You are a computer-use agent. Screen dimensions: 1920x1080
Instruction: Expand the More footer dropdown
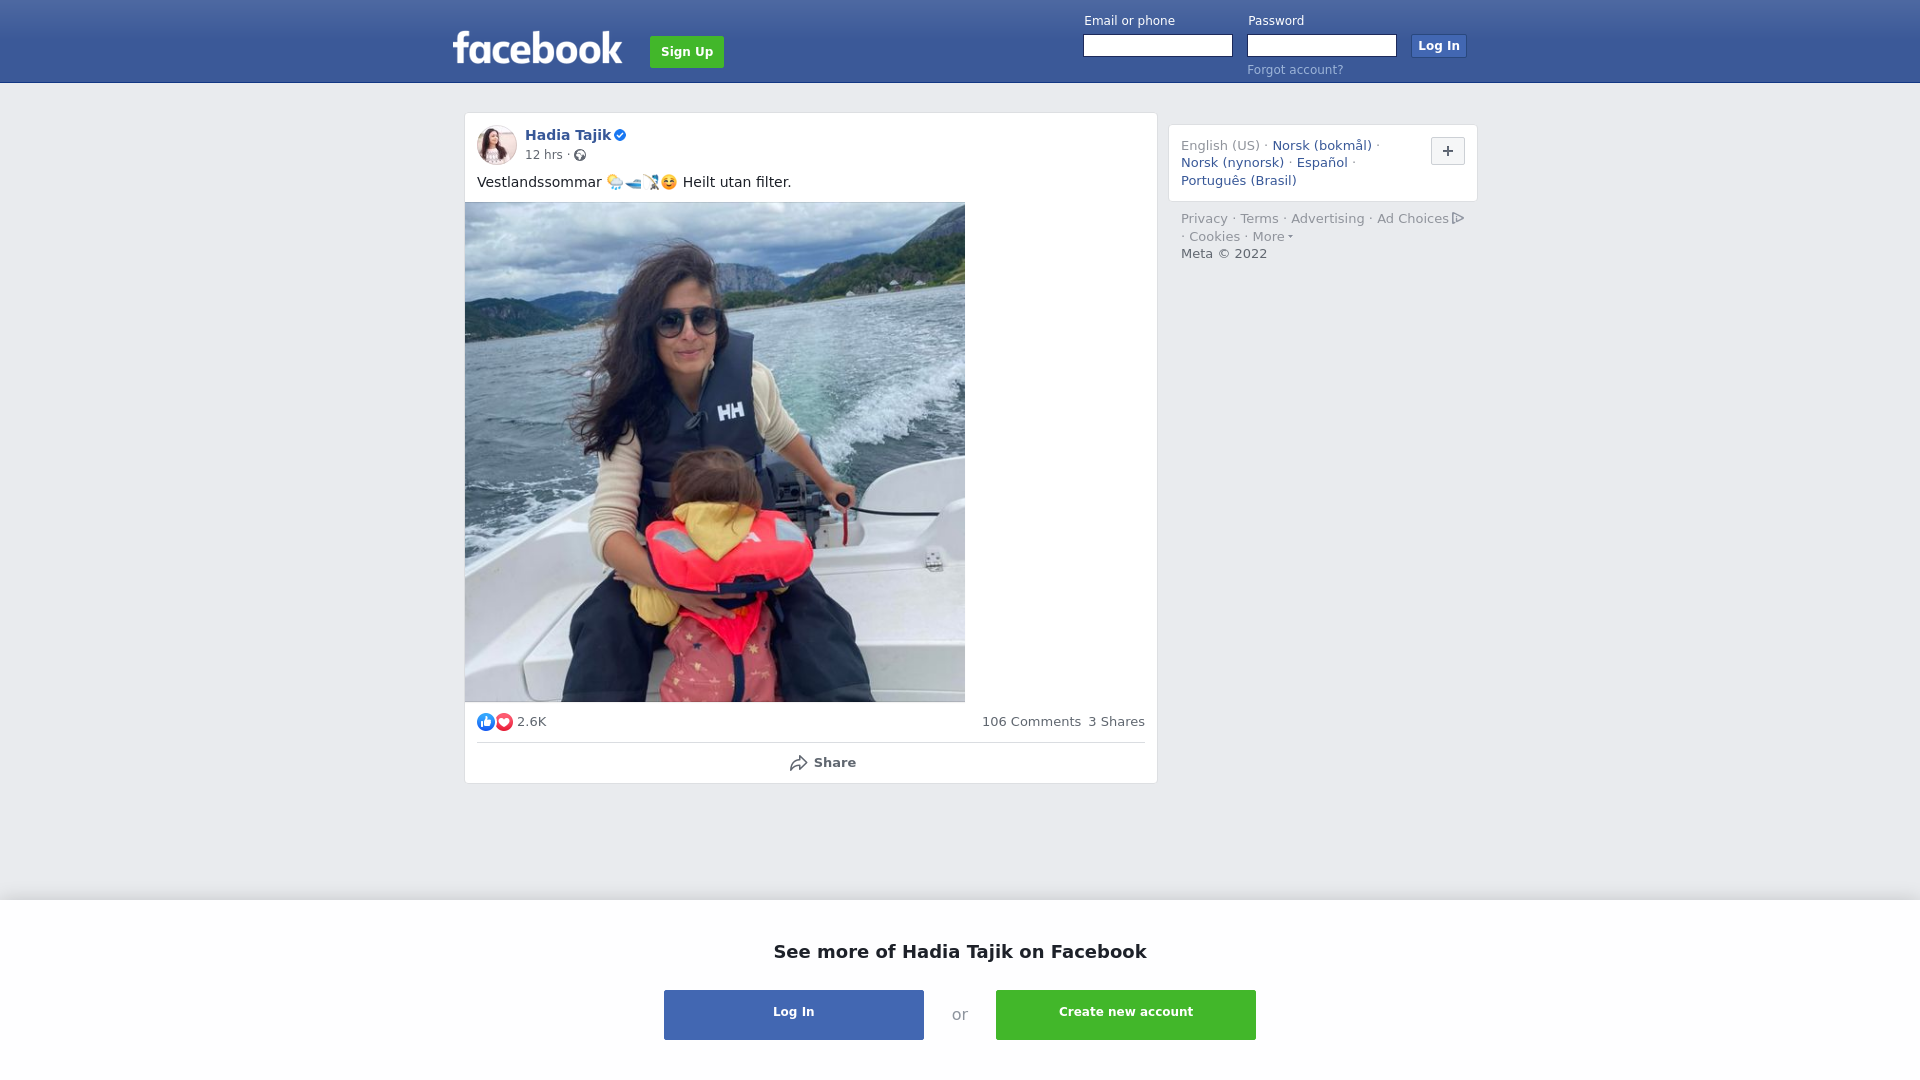click(1272, 237)
